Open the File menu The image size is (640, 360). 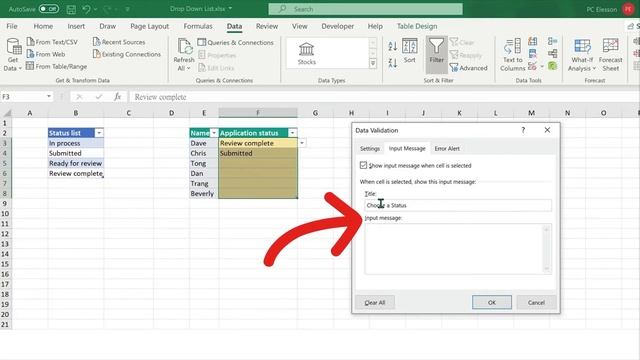pos(12,26)
